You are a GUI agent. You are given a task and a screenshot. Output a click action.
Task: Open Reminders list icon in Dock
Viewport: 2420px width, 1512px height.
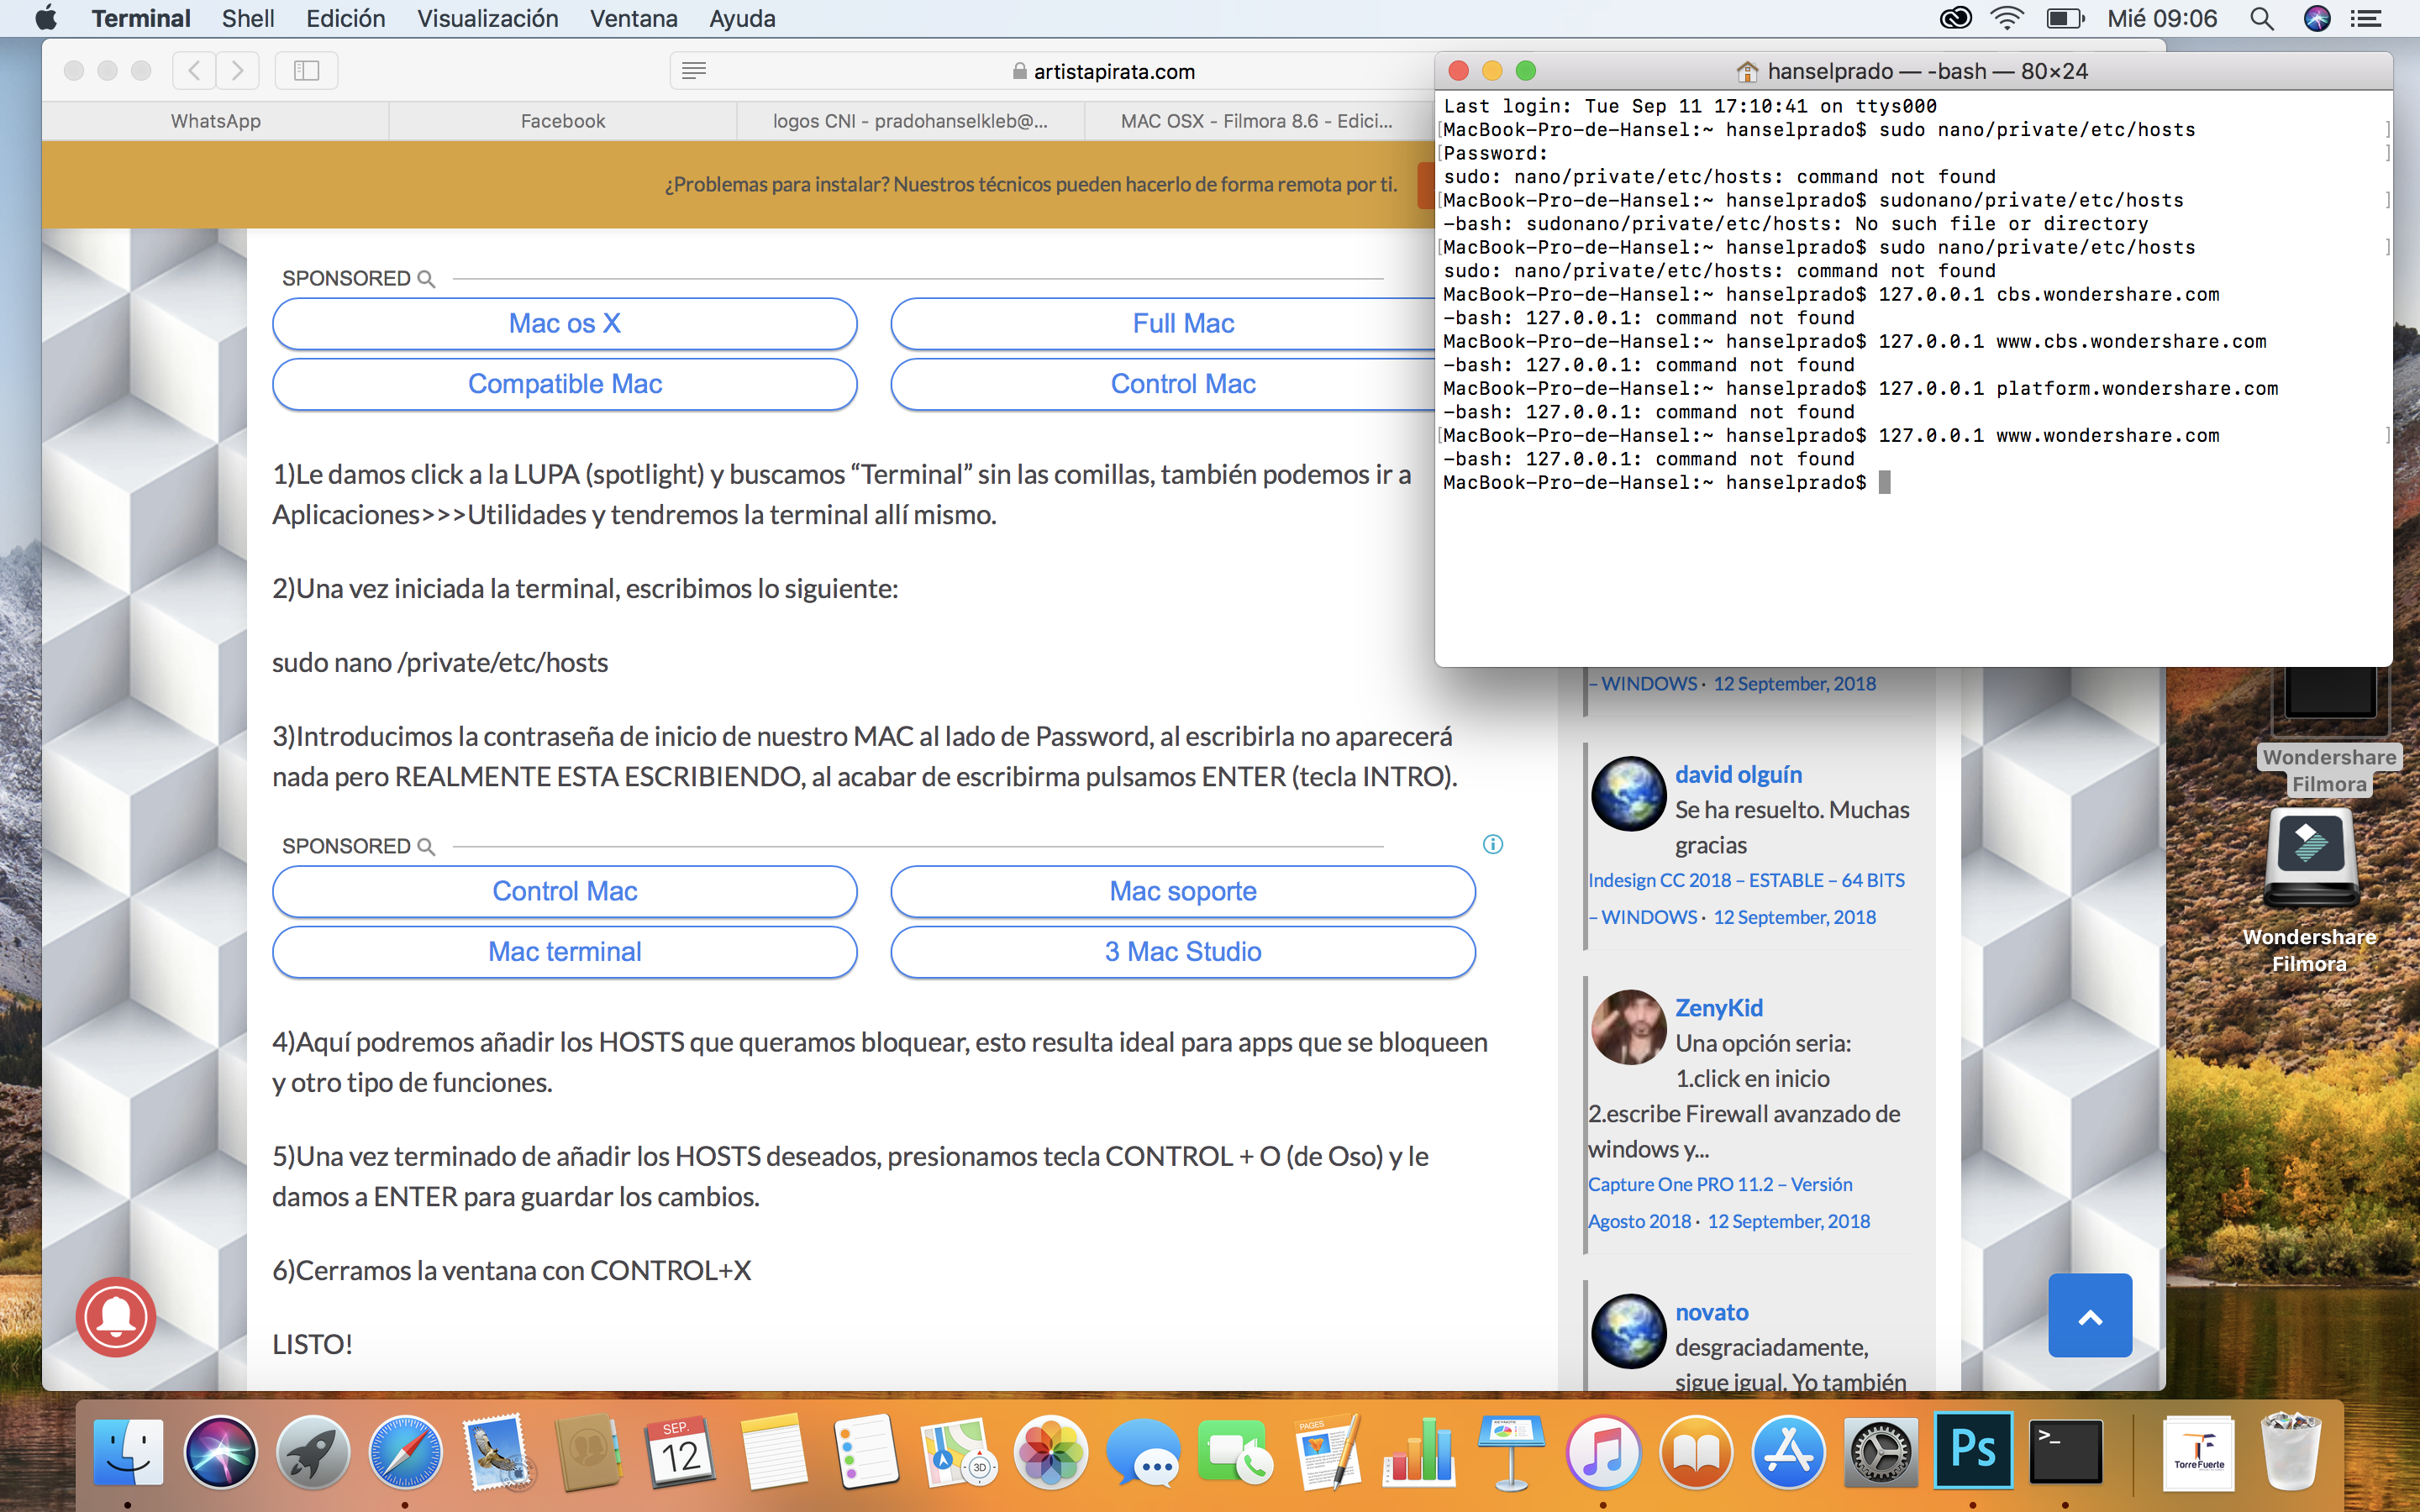[x=866, y=1452]
